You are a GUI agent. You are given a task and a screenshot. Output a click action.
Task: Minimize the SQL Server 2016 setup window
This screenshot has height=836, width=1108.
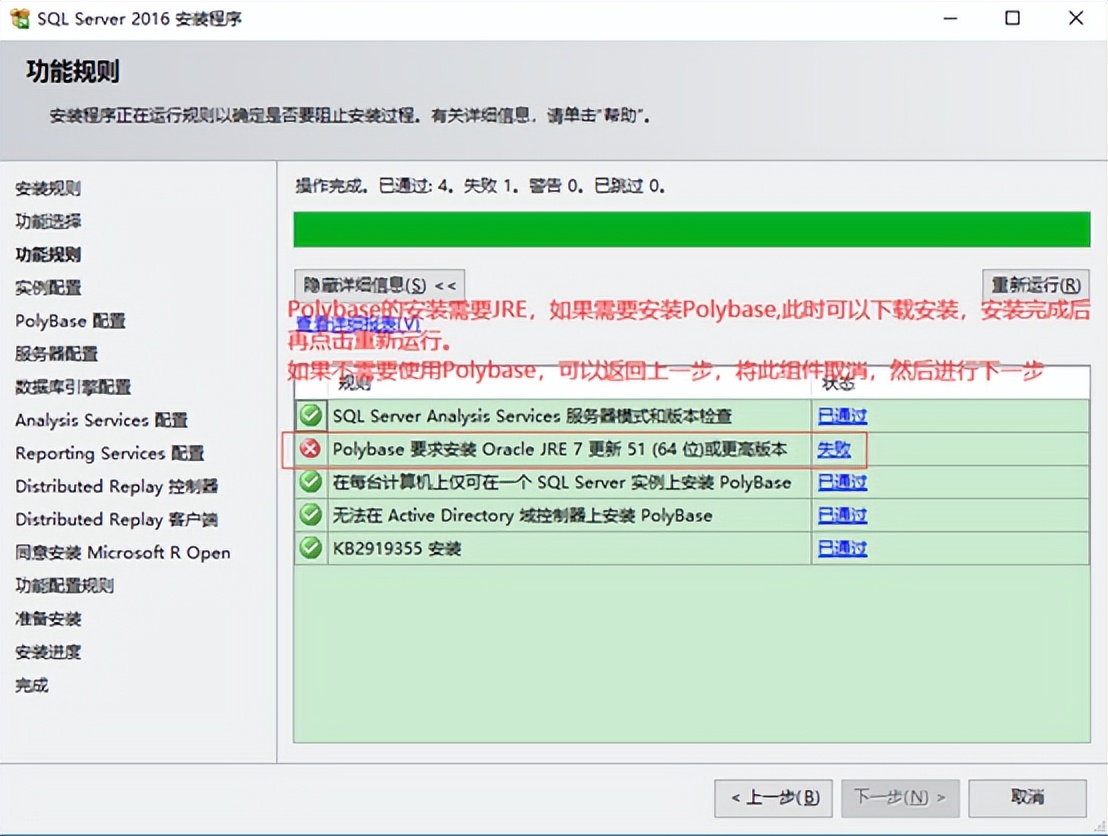coord(950,18)
